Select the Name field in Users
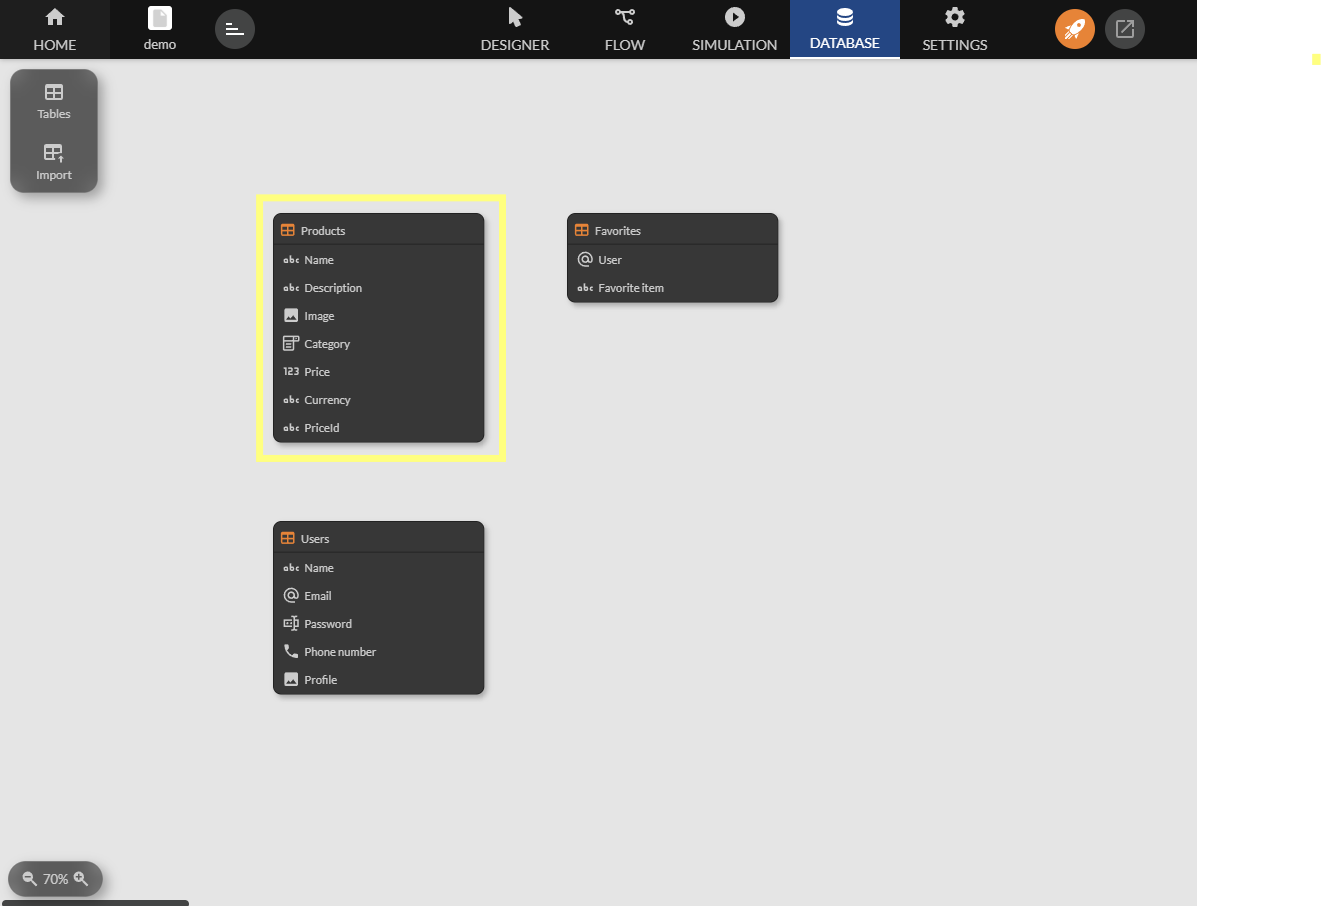 coord(379,568)
